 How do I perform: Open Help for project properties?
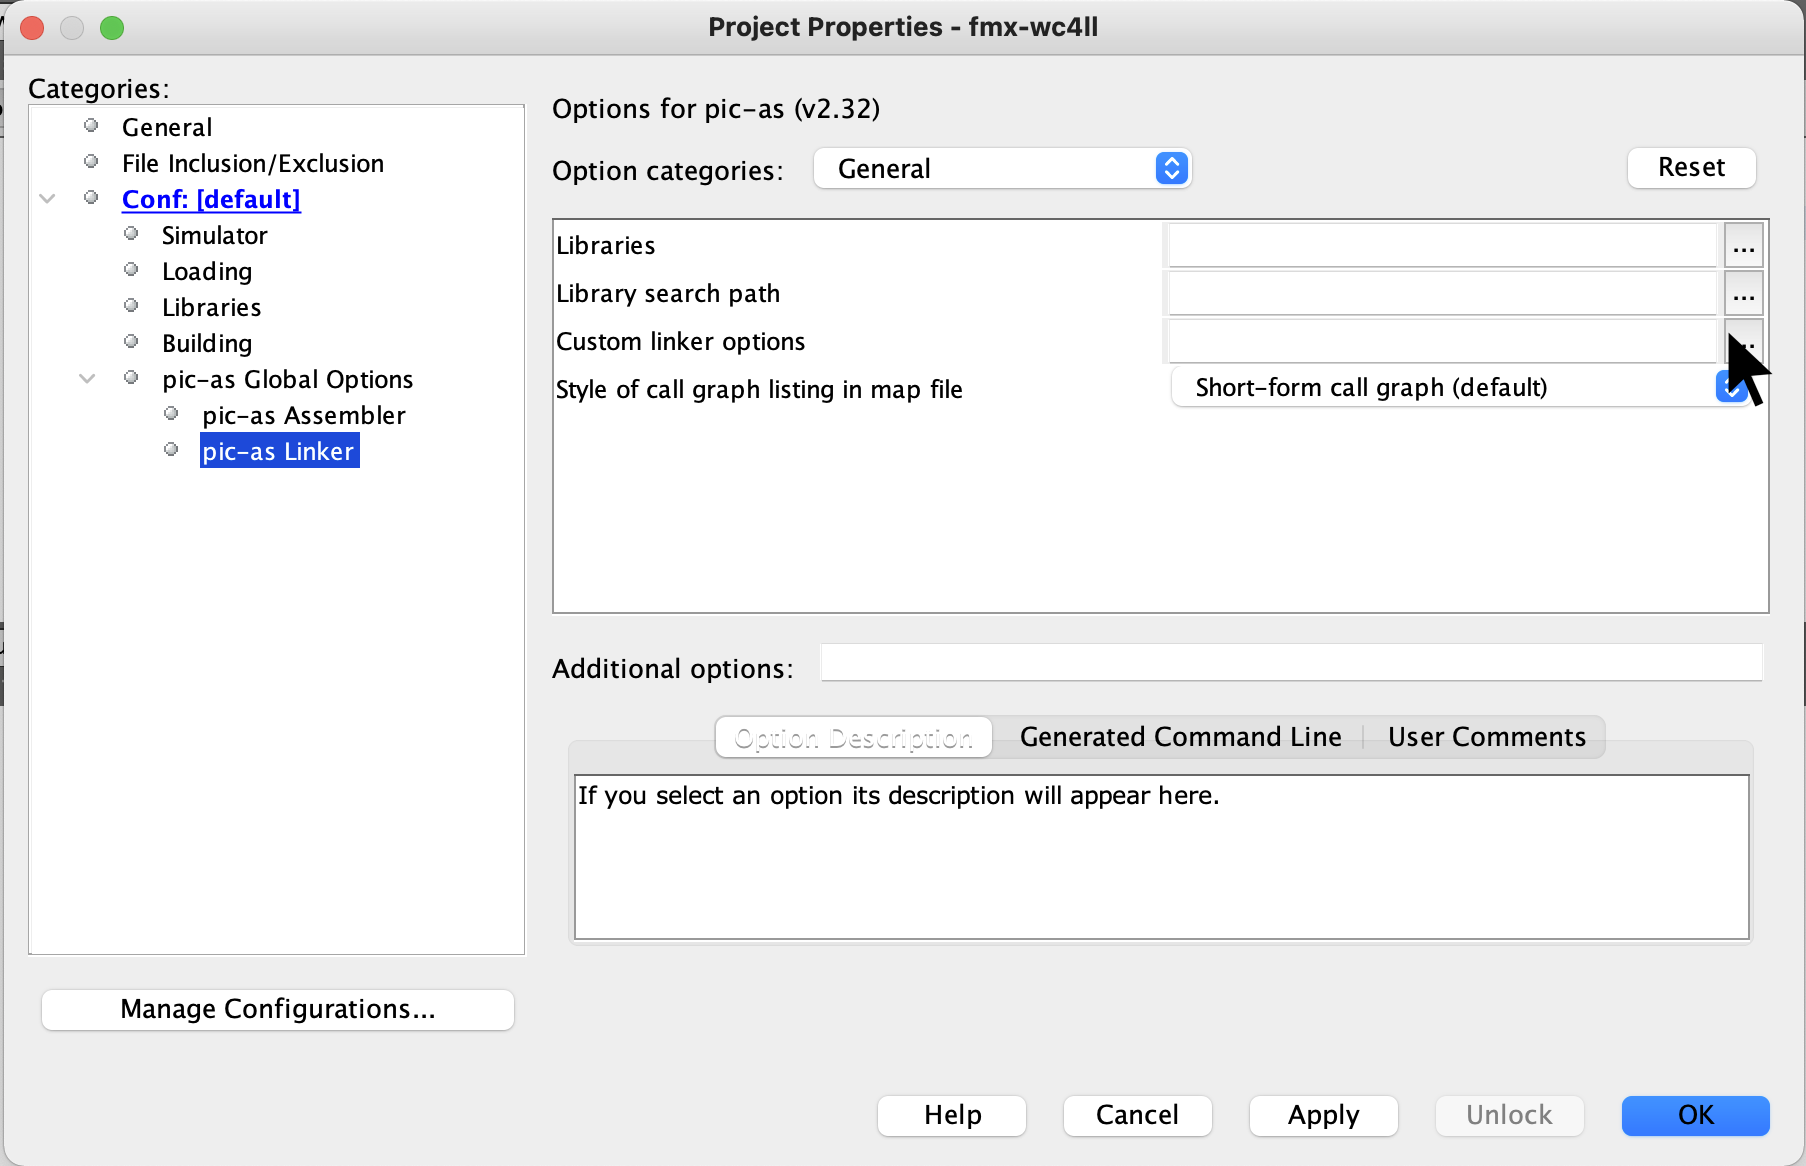click(952, 1115)
